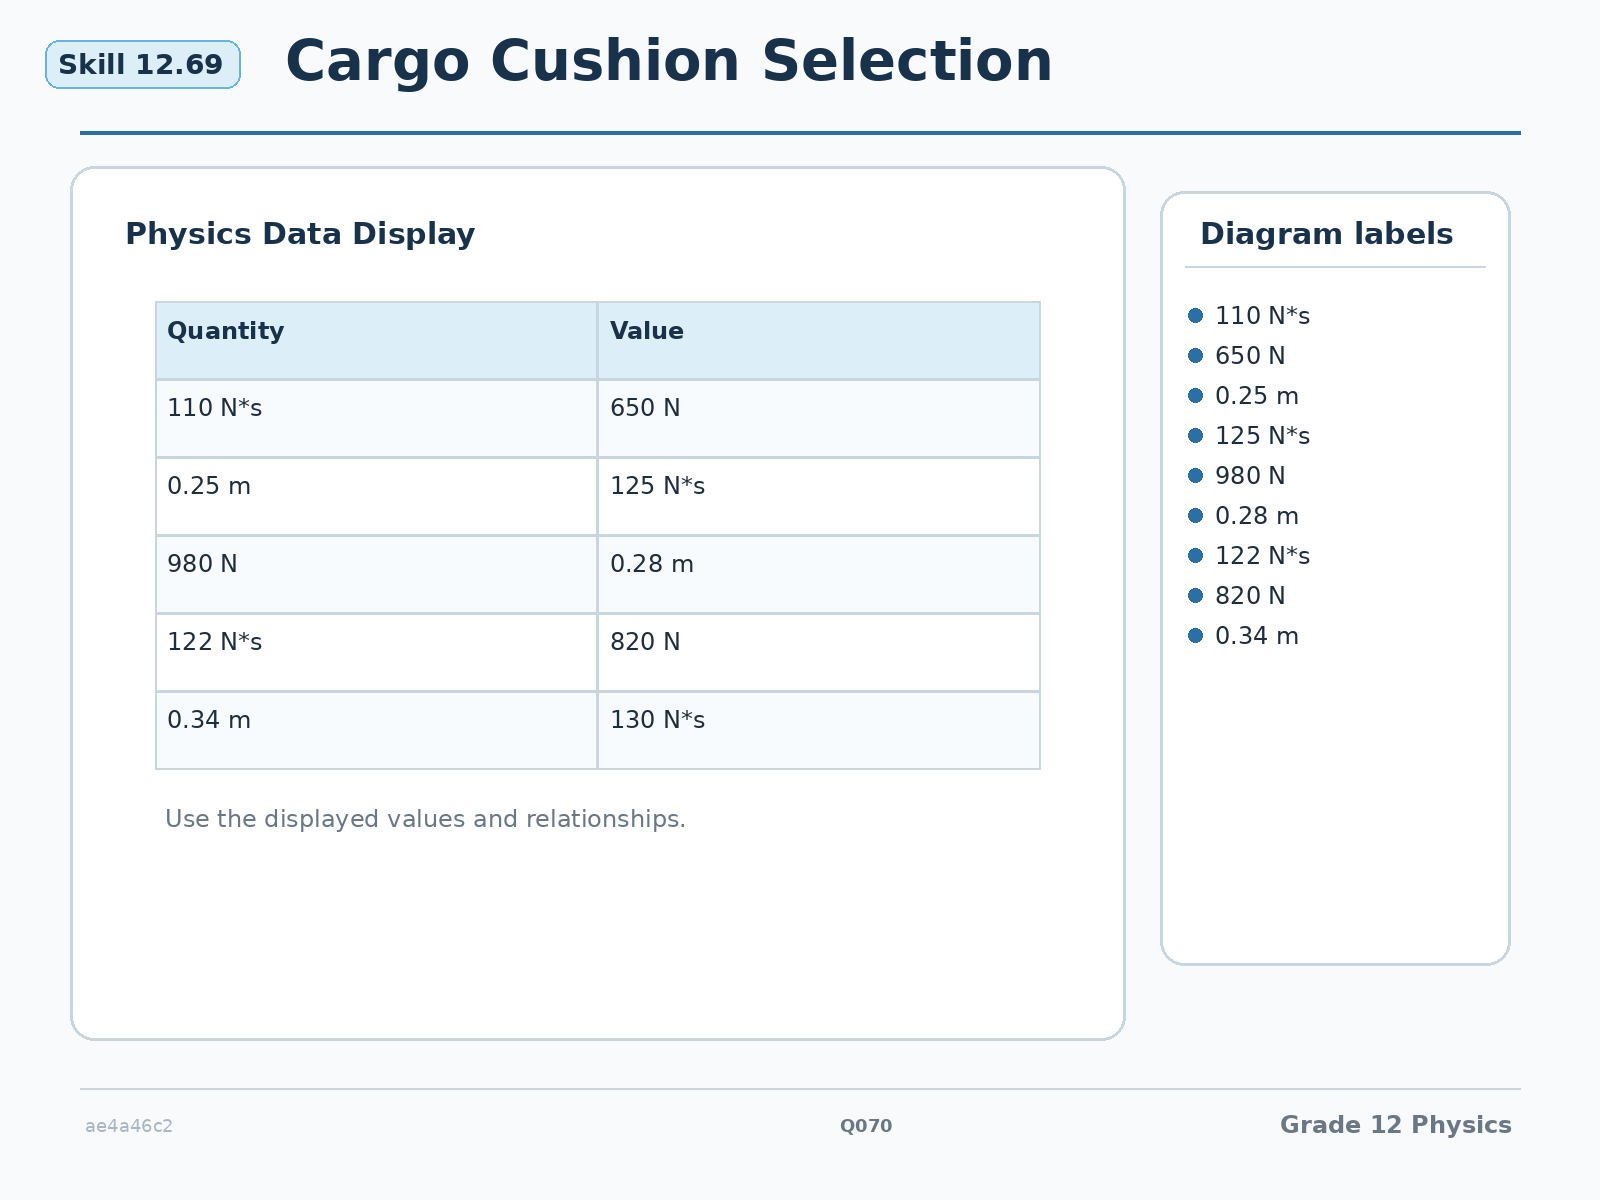The image size is (1600, 1200).
Task: Click the Grade 12 Physics footer text
Action: point(1396,1125)
